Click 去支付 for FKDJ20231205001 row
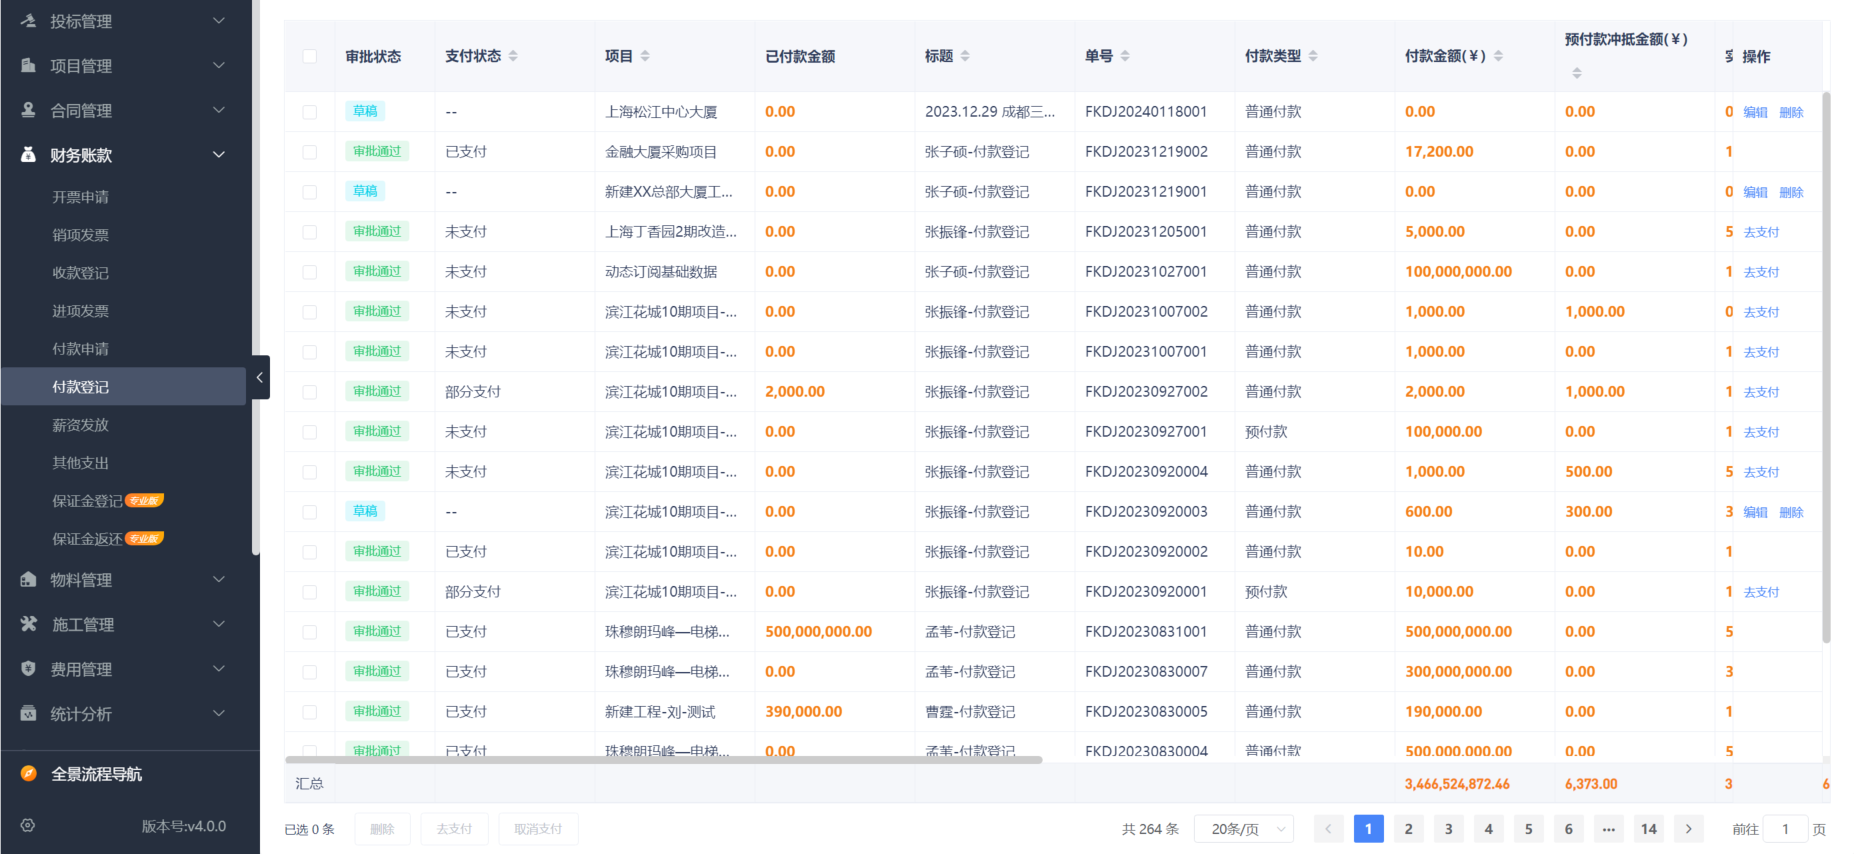This screenshot has height=854, width=1854. click(1761, 232)
